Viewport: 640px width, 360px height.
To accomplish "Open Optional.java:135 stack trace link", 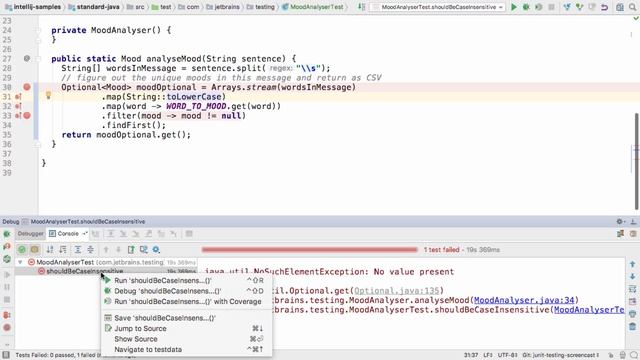I will click(x=396, y=291).
